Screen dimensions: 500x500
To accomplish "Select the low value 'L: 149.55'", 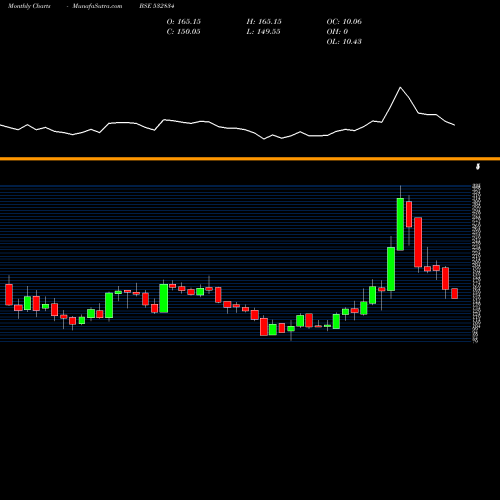I will [263, 32].
